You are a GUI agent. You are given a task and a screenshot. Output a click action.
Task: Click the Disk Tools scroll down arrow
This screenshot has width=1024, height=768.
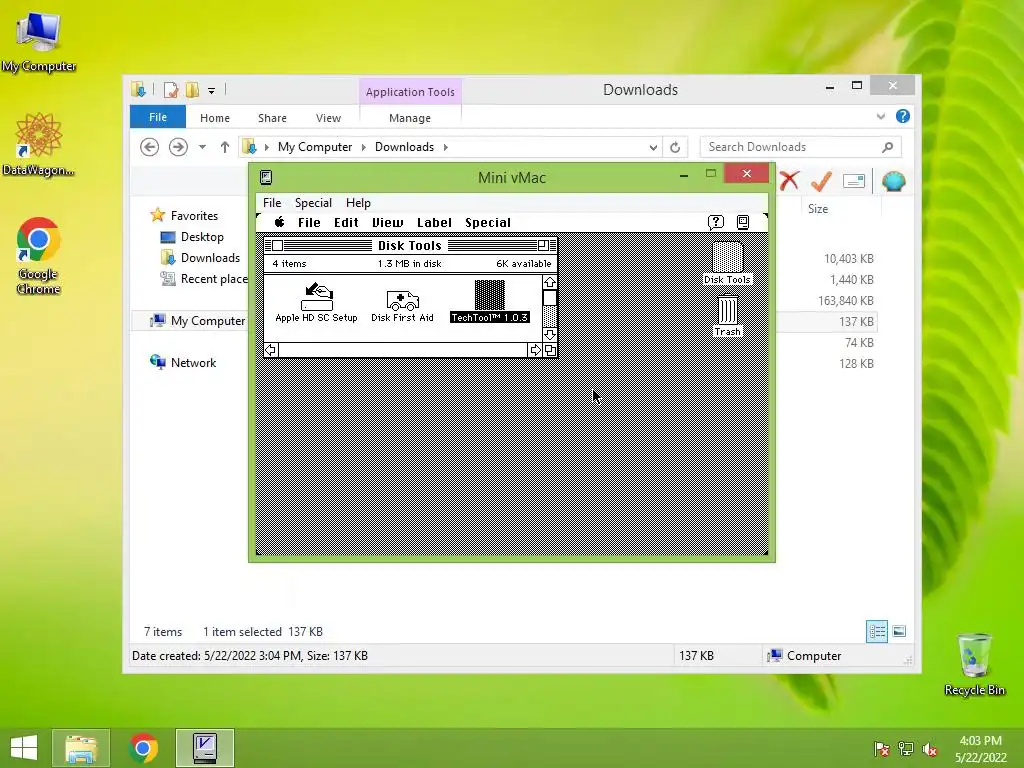click(x=550, y=334)
